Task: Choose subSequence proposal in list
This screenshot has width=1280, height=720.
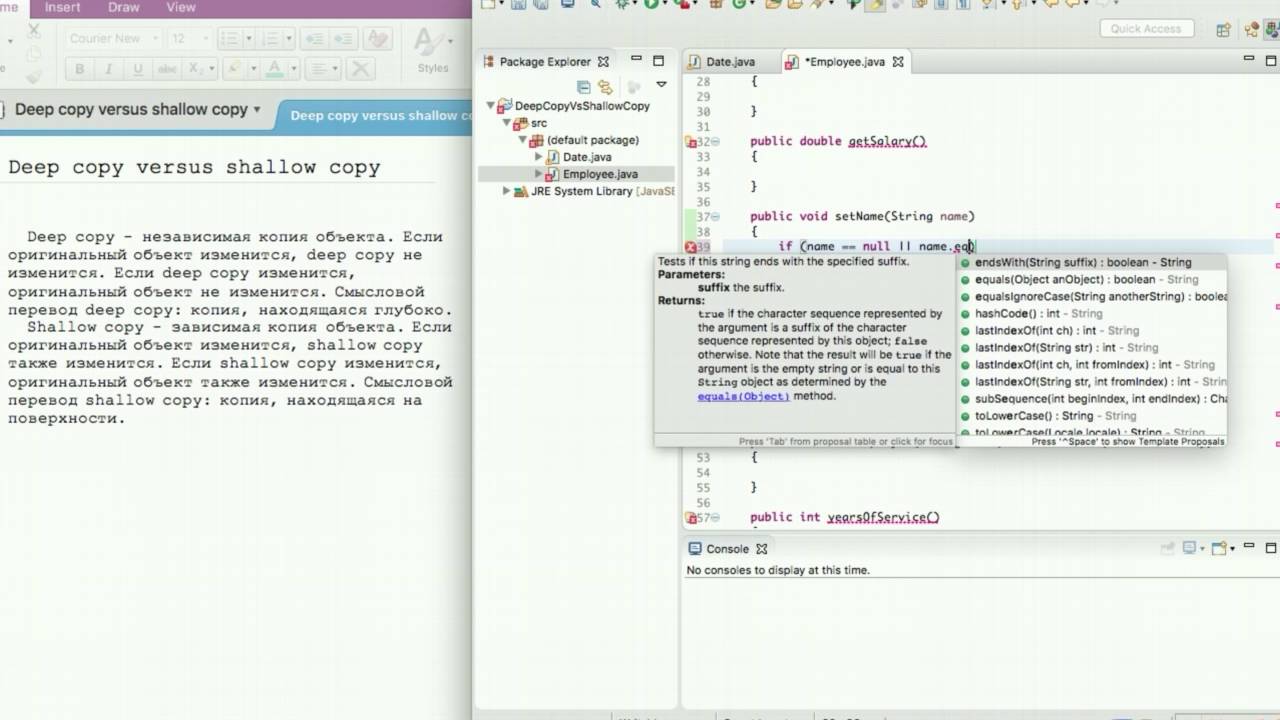Action: (1091, 398)
